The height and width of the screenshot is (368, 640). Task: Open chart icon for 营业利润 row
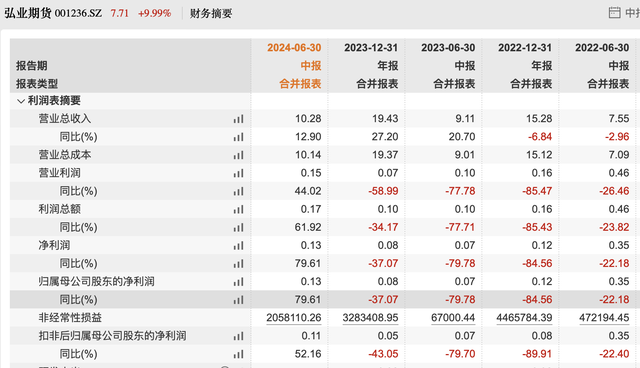[238, 173]
